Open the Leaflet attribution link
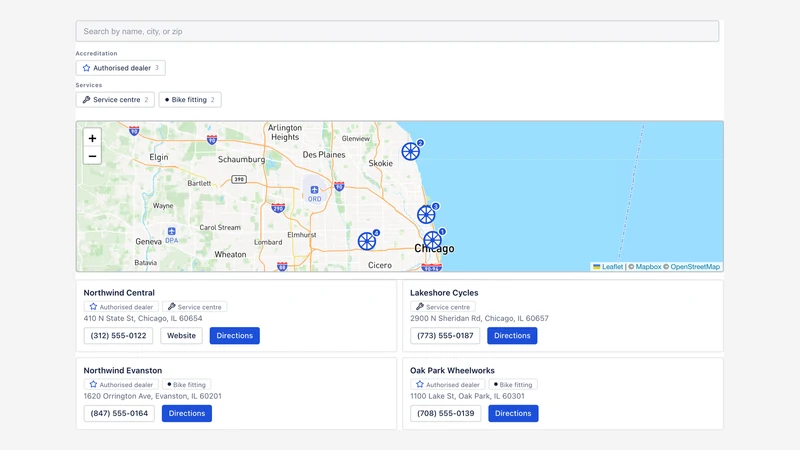This screenshot has height=450, width=800. [x=612, y=266]
